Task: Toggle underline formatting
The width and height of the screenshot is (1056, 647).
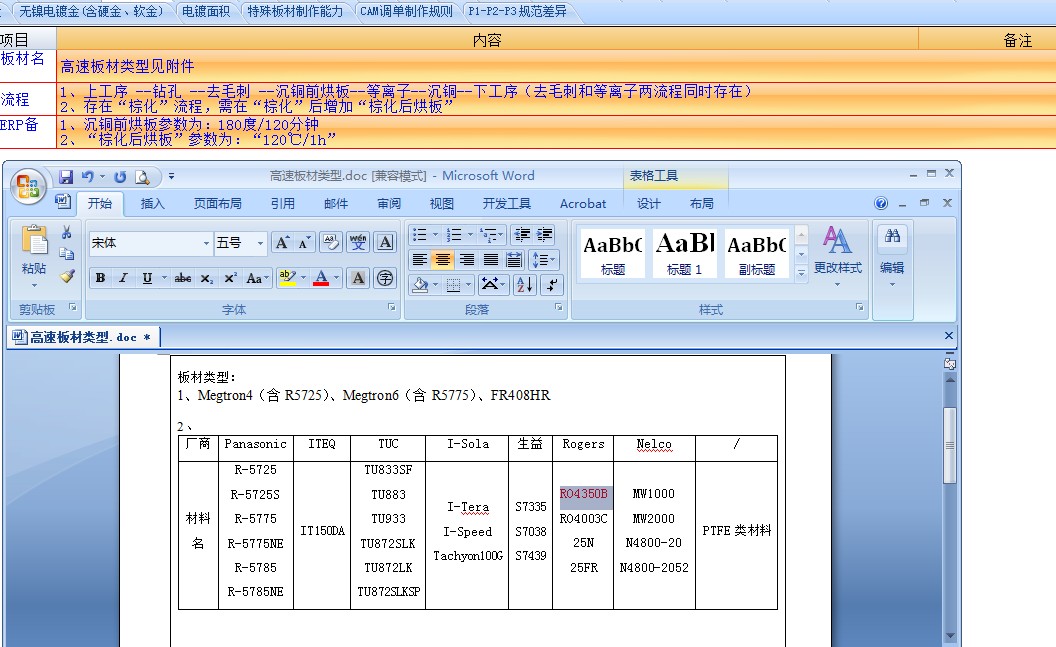Action: [147, 278]
